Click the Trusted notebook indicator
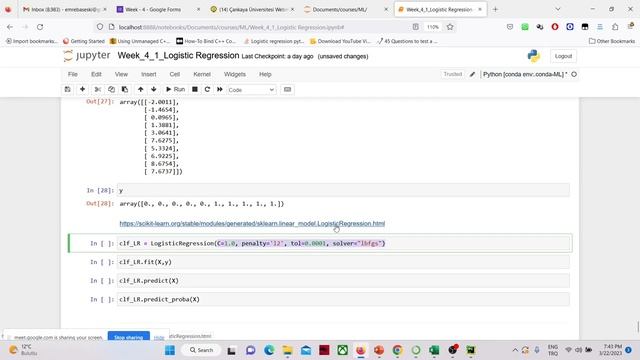The height and width of the screenshot is (360, 640). click(453, 74)
